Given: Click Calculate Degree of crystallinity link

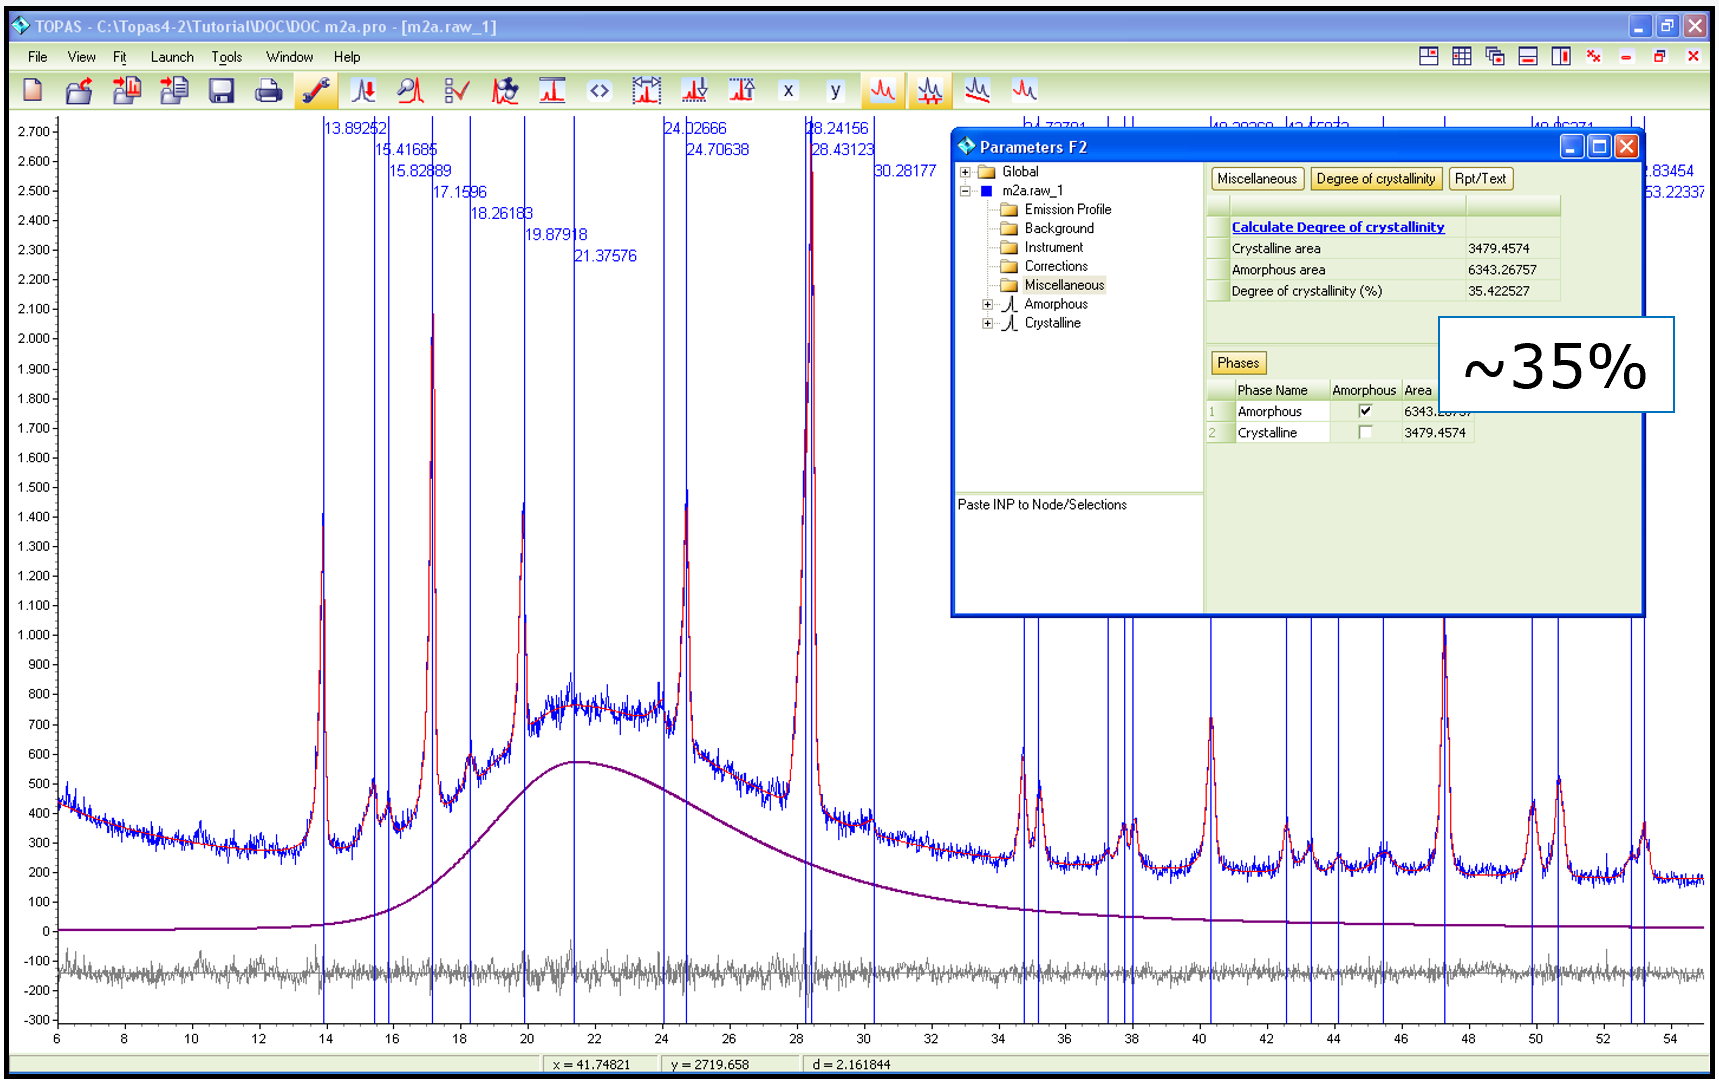Looking at the screenshot, I should 1338,227.
